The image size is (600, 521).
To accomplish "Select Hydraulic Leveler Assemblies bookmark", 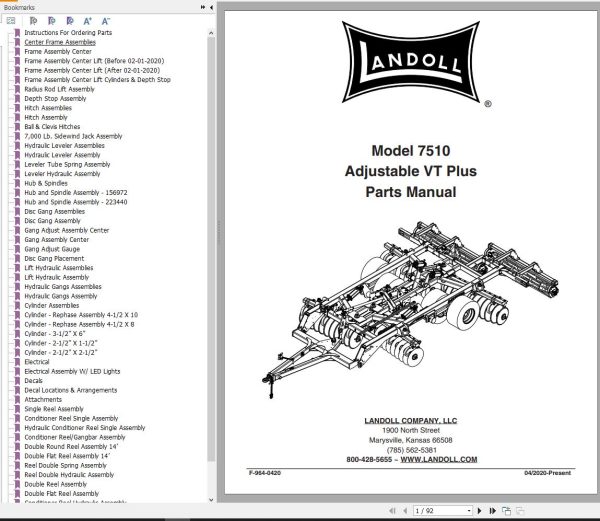I will coord(64,145).
